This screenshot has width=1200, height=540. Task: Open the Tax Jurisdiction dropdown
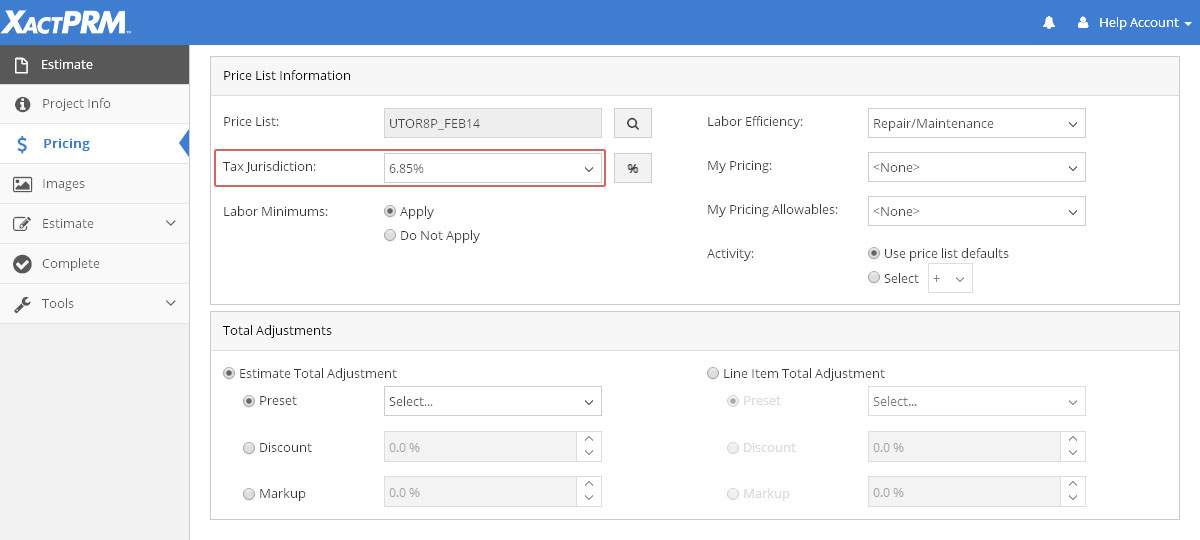tap(493, 169)
